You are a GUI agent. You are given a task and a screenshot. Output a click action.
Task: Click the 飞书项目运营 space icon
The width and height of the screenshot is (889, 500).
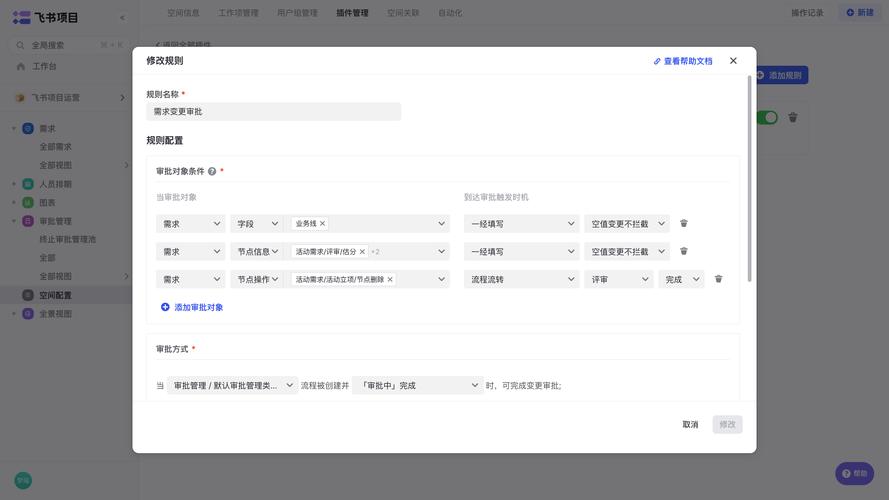coord(20,98)
